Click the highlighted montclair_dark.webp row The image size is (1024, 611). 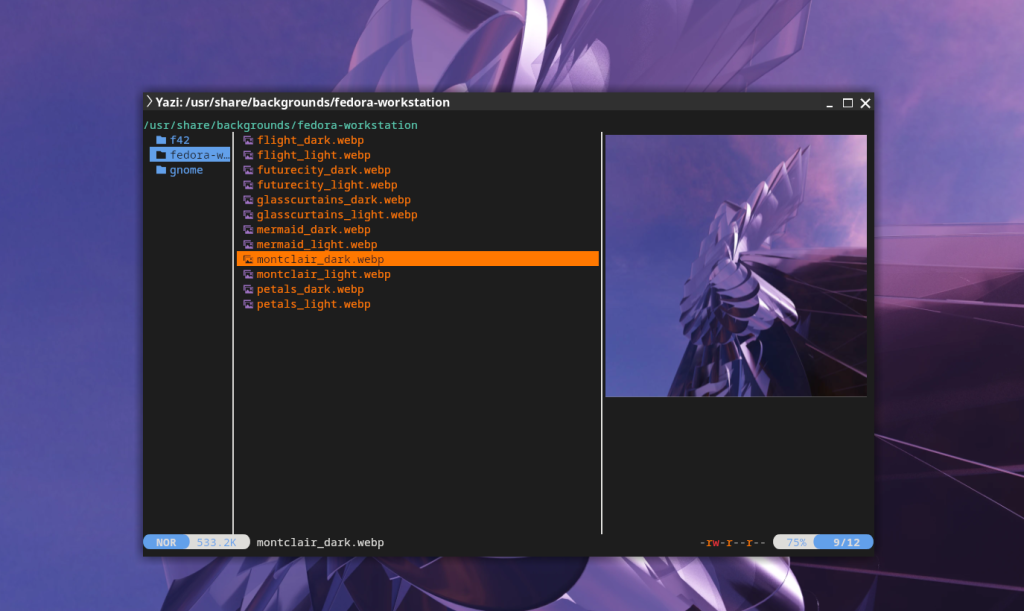[x=418, y=259]
